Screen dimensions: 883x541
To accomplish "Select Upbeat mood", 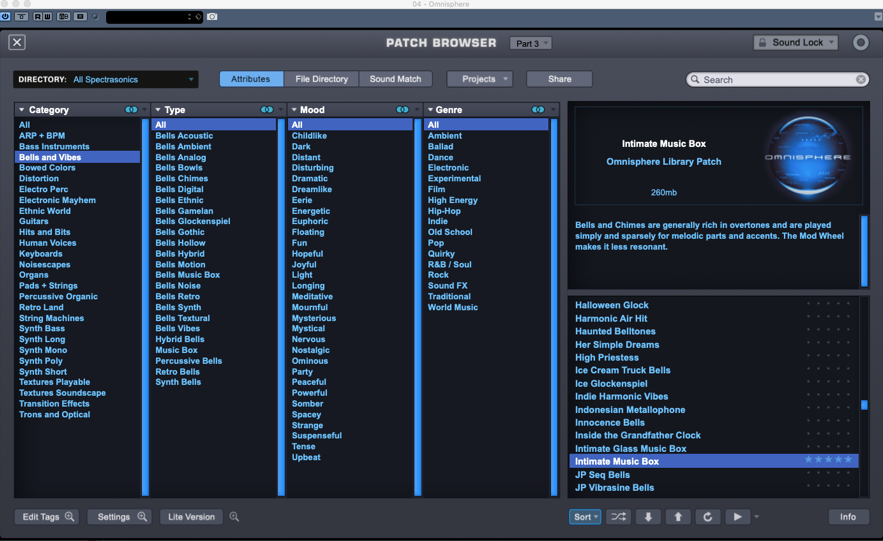I will coord(306,457).
